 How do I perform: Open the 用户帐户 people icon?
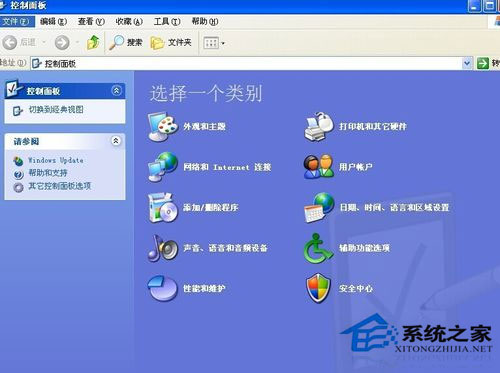coord(319,167)
